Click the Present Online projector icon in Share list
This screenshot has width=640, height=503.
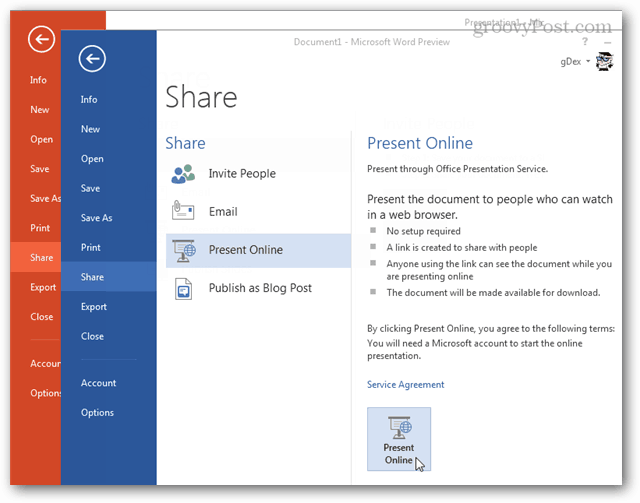[x=184, y=250]
